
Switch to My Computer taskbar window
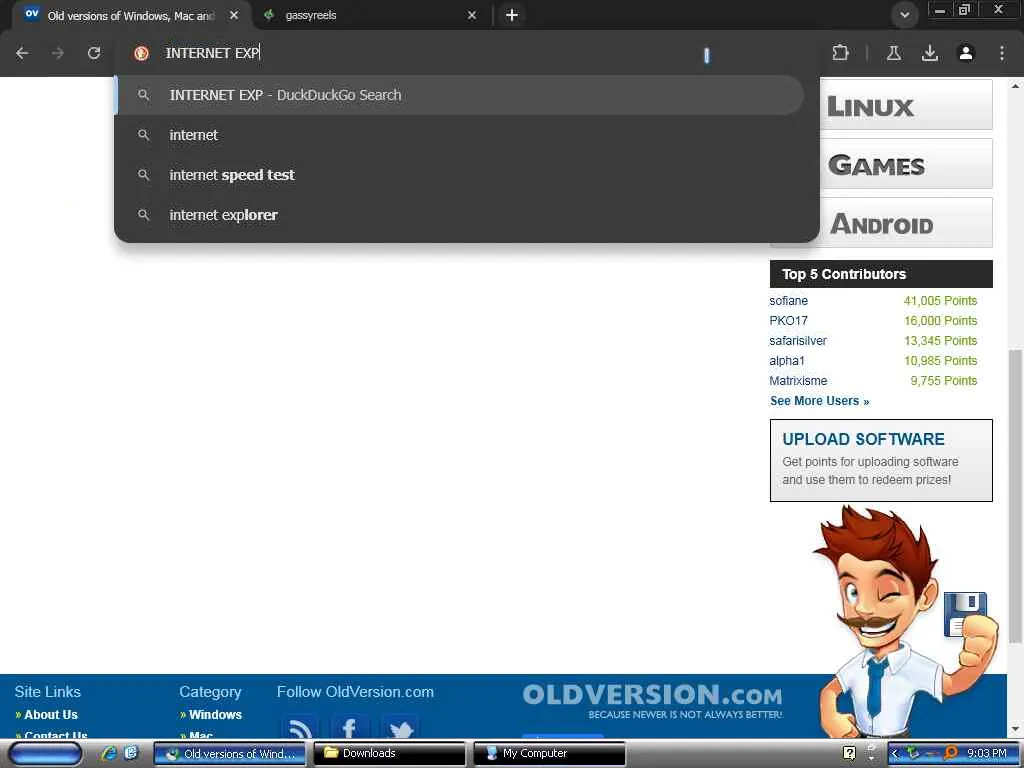coord(549,754)
